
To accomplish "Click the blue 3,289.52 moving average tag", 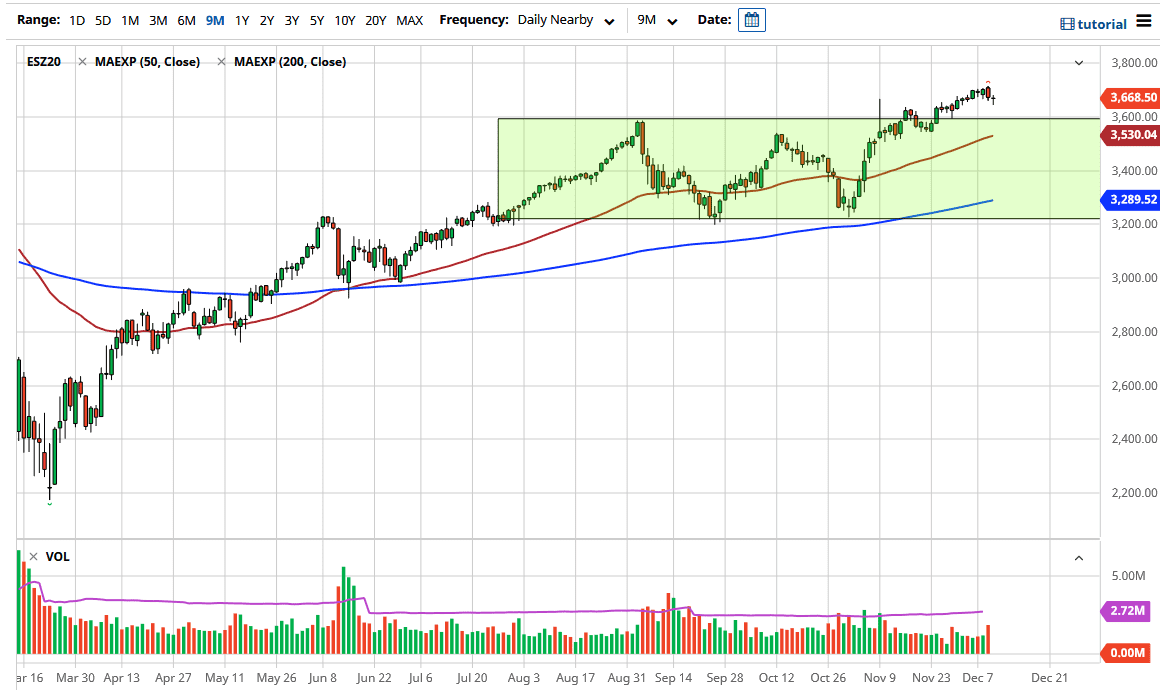I will pos(1133,200).
